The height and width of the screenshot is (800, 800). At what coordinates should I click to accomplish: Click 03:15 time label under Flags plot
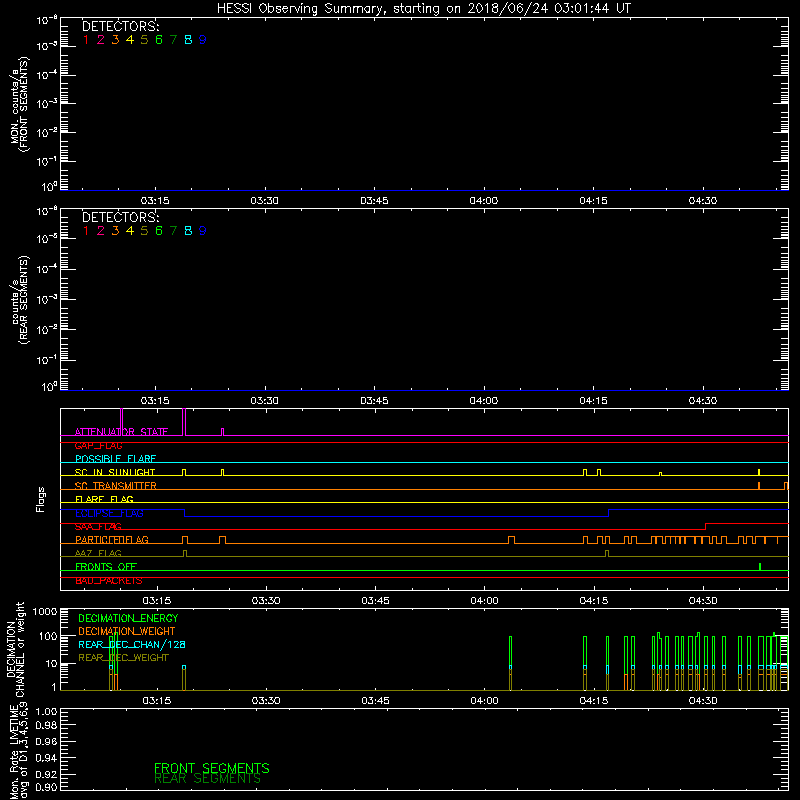click(156, 601)
